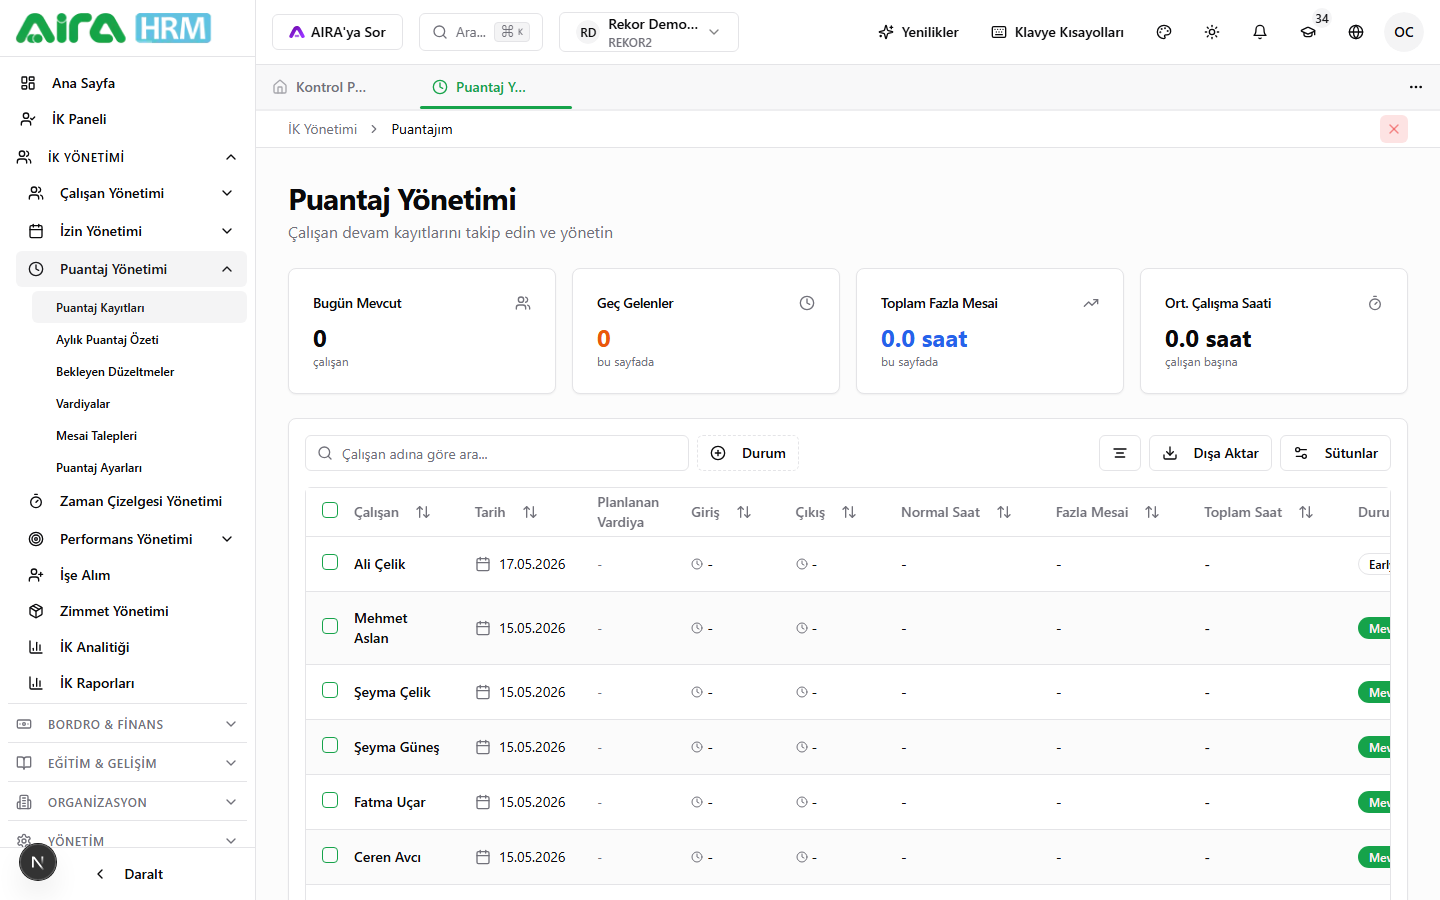Sort by Çalışan column arrows
This screenshot has width=1440, height=900.
(x=423, y=512)
